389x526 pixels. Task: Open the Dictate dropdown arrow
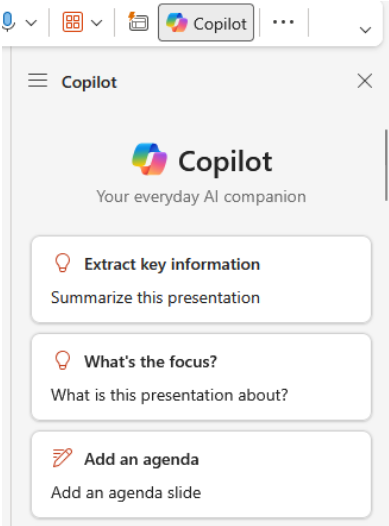pos(31,23)
